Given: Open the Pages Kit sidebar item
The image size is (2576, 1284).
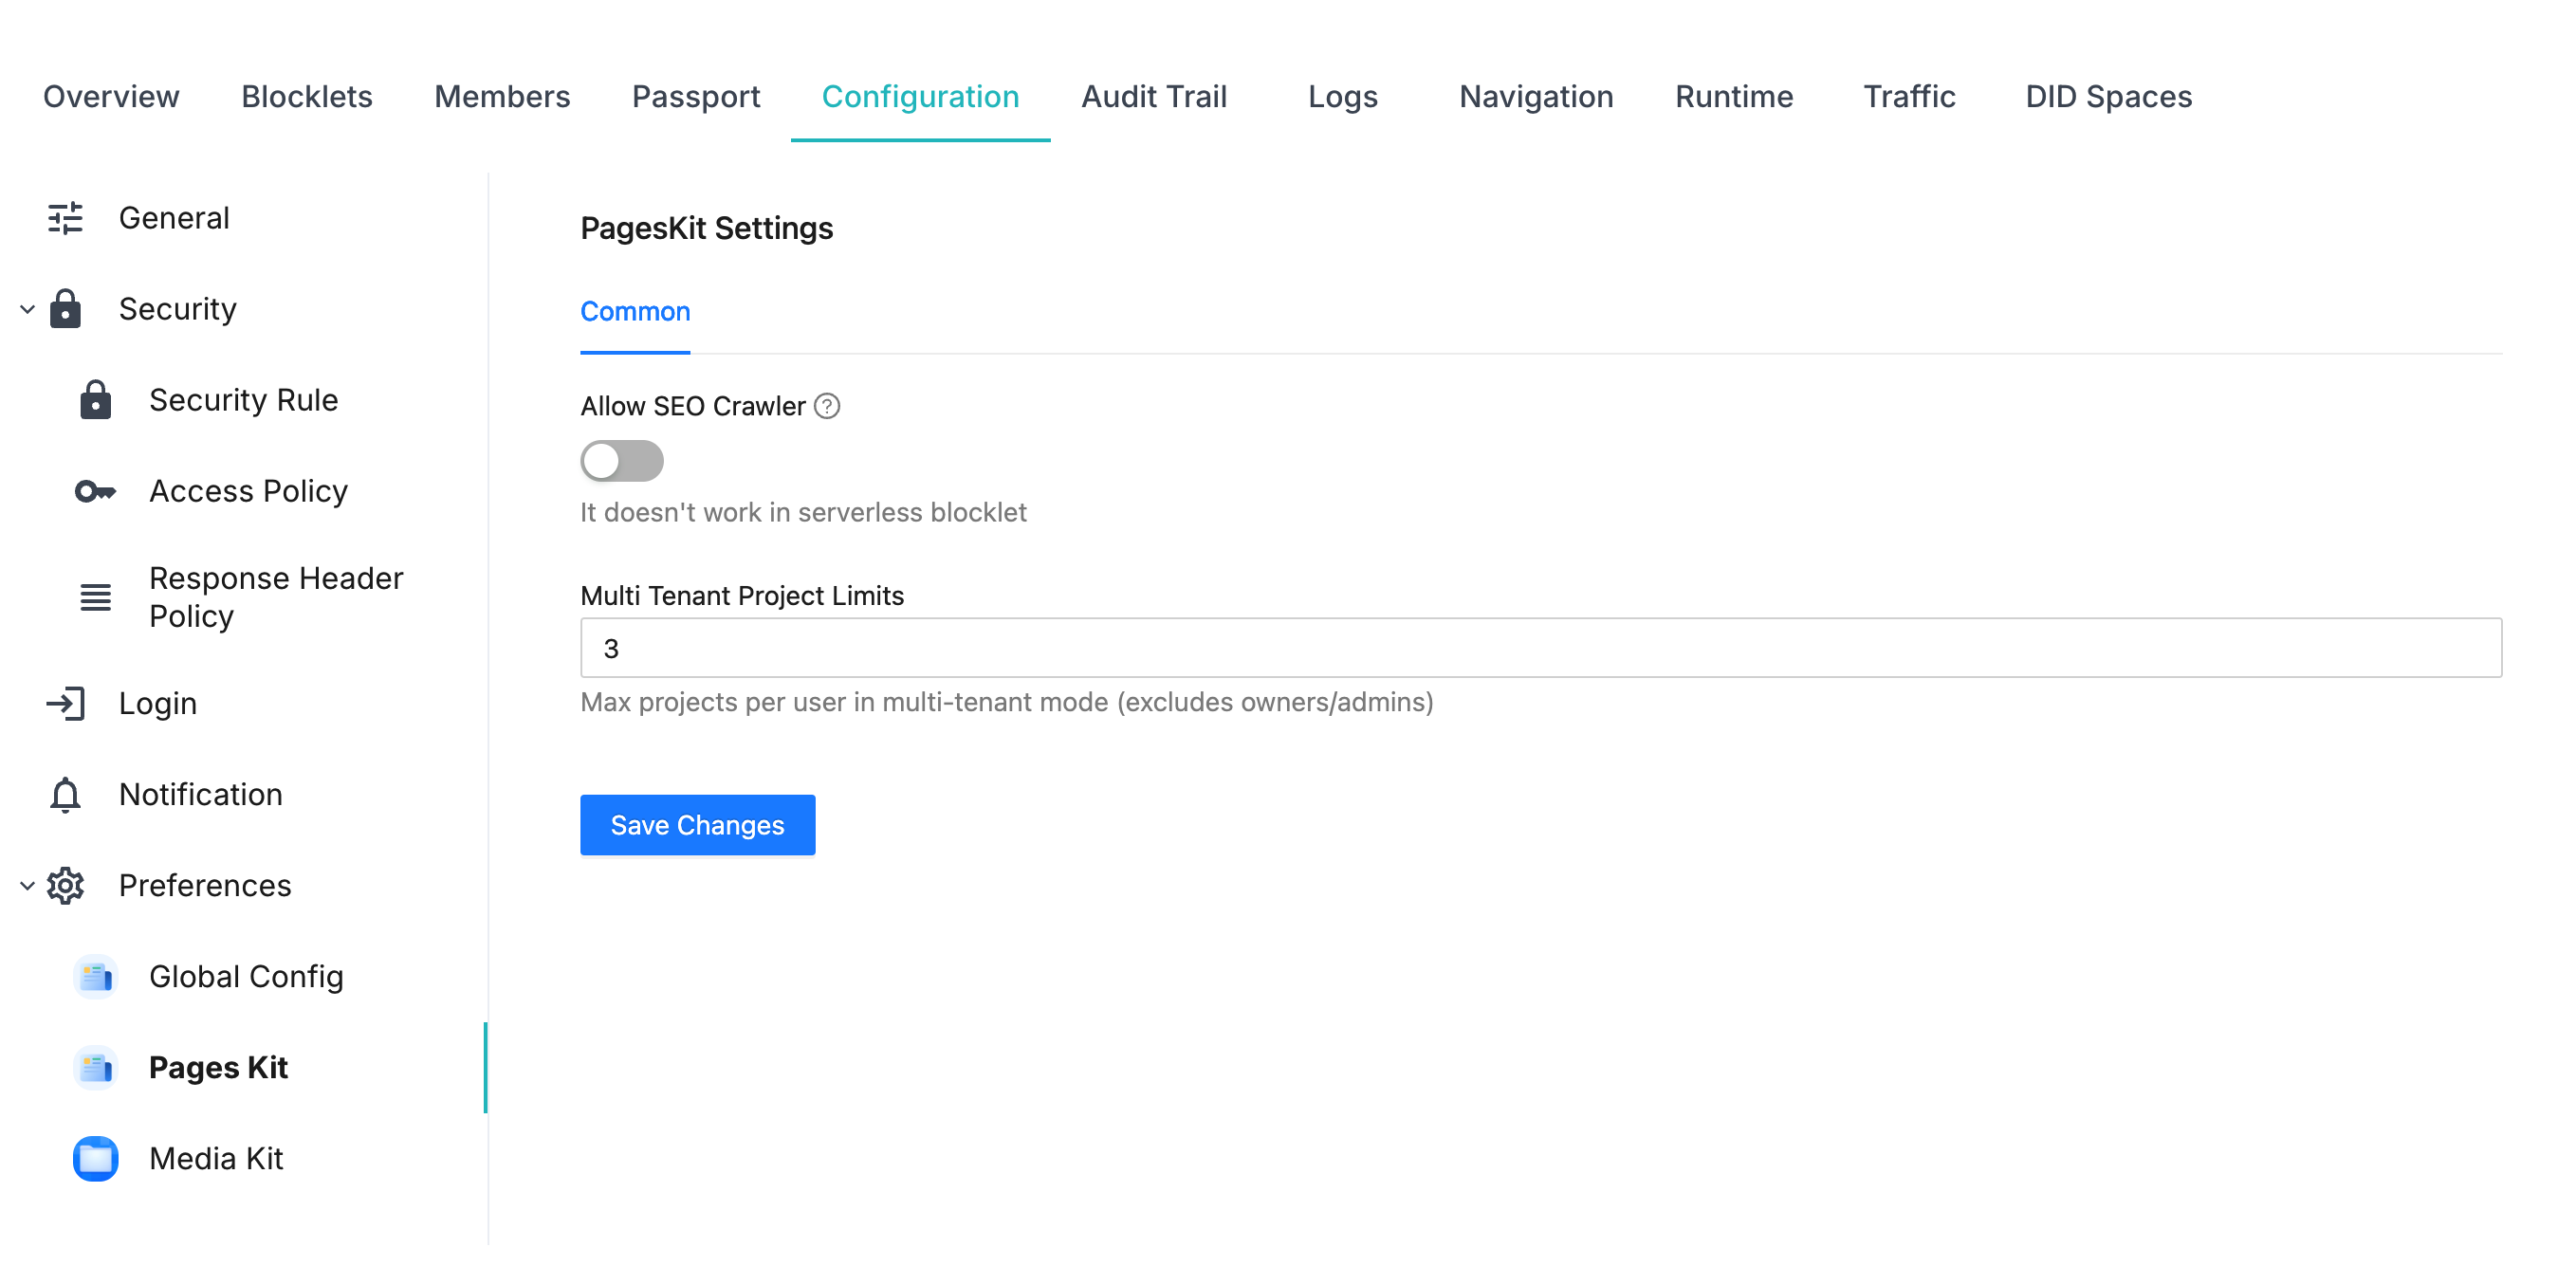Looking at the screenshot, I should click(218, 1067).
